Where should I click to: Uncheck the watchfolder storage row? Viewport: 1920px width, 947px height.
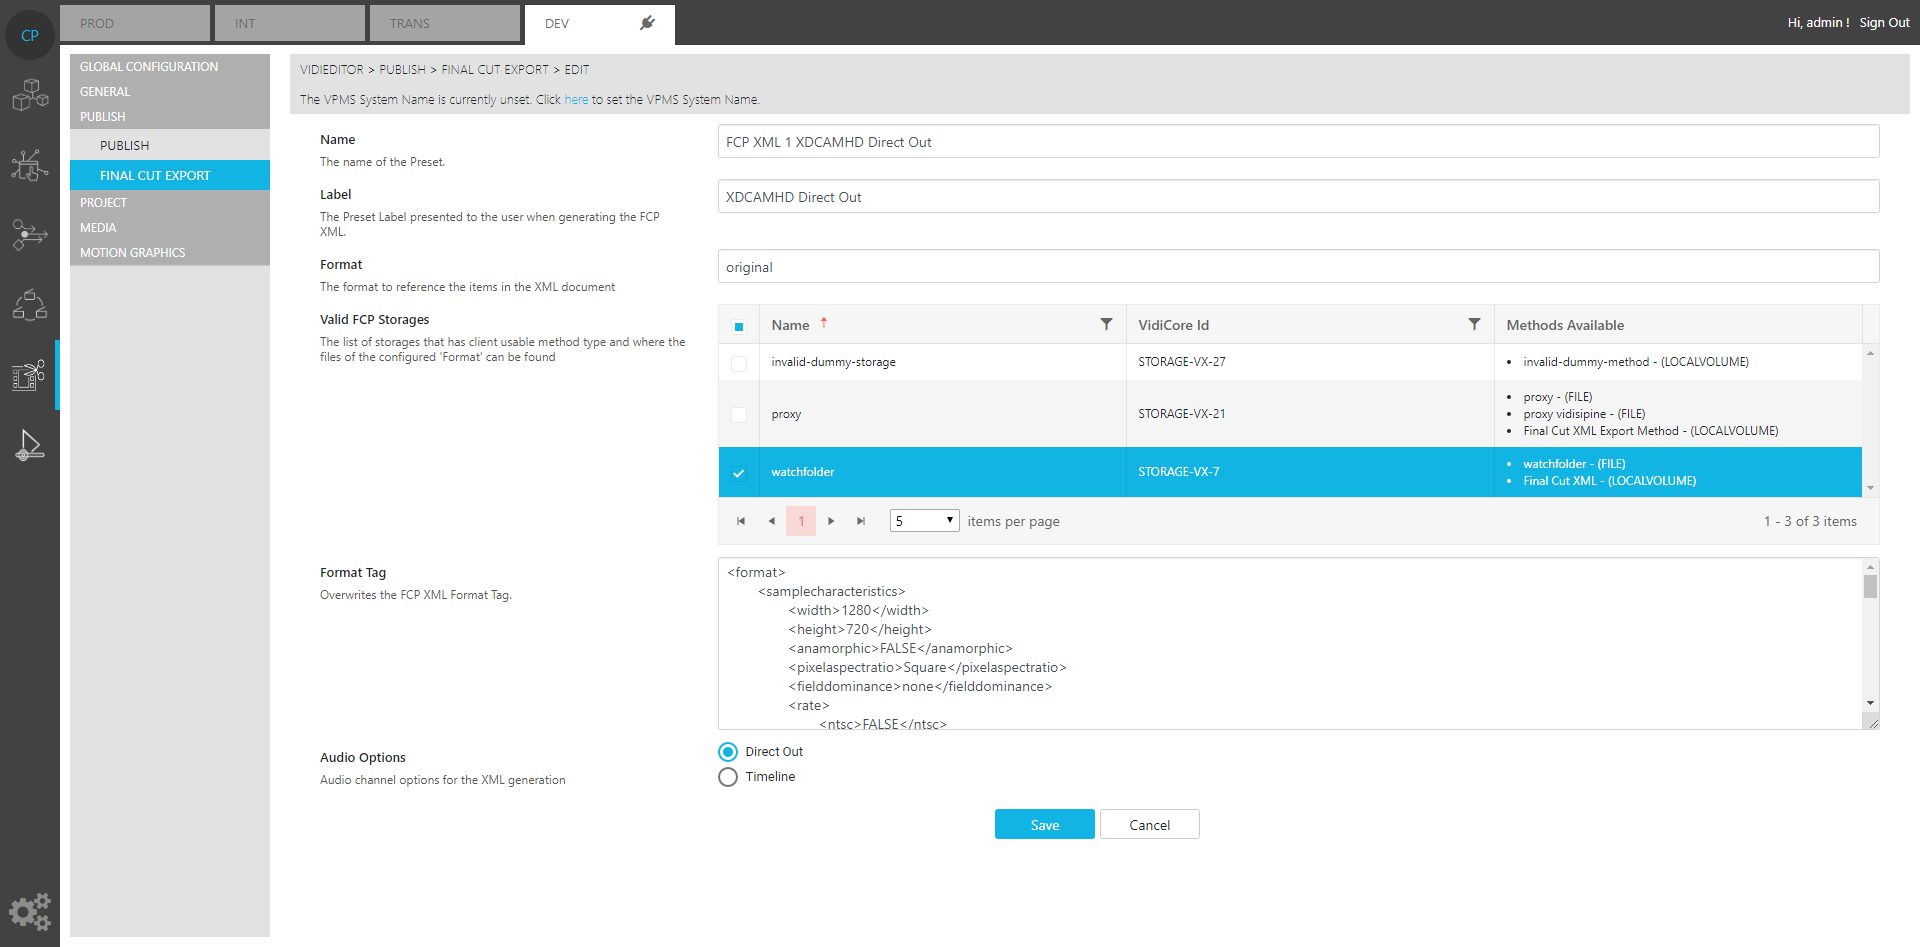739,471
